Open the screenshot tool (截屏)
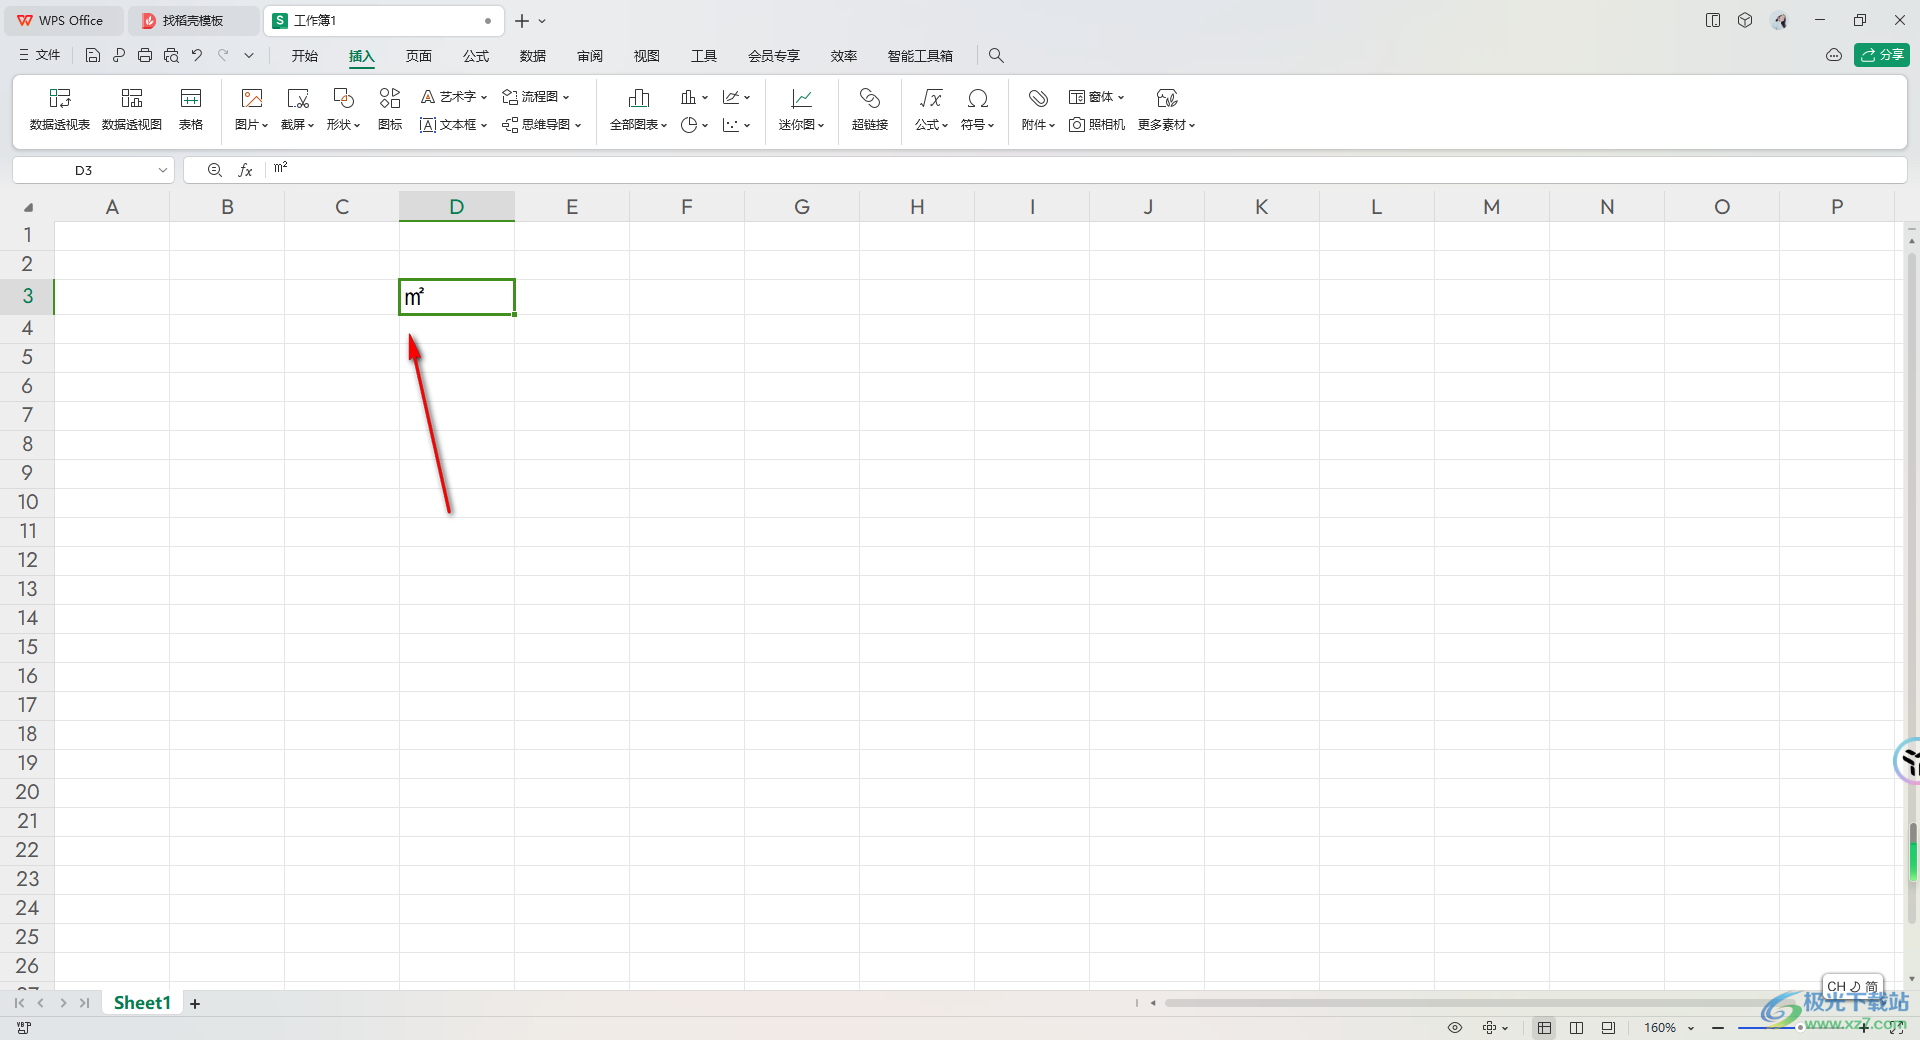The image size is (1920, 1040). tap(298, 109)
